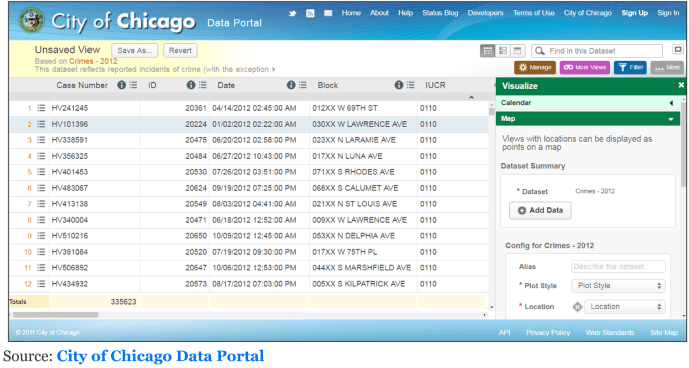Open the Help menu item
This screenshot has width=689, height=368.
[x=406, y=13]
